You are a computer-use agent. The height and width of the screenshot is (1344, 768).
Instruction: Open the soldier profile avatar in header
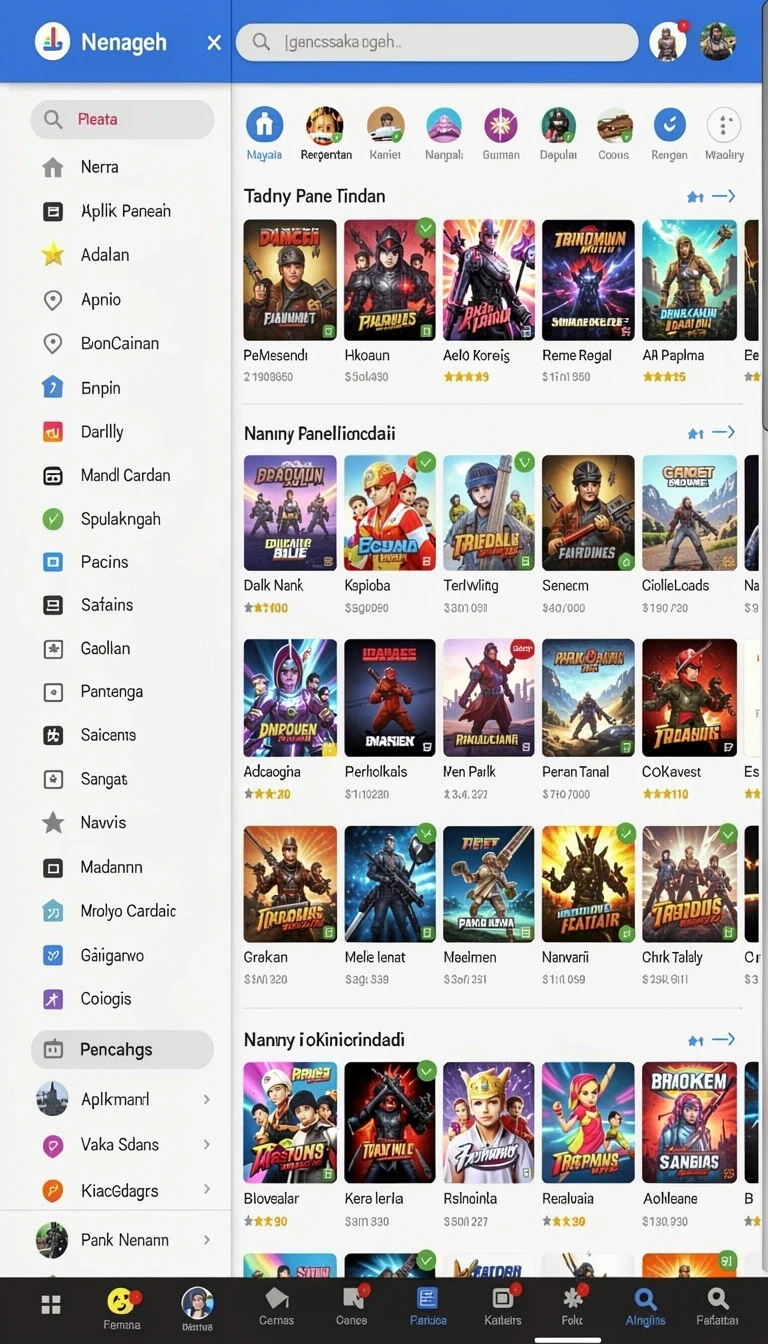[x=718, y=41]
